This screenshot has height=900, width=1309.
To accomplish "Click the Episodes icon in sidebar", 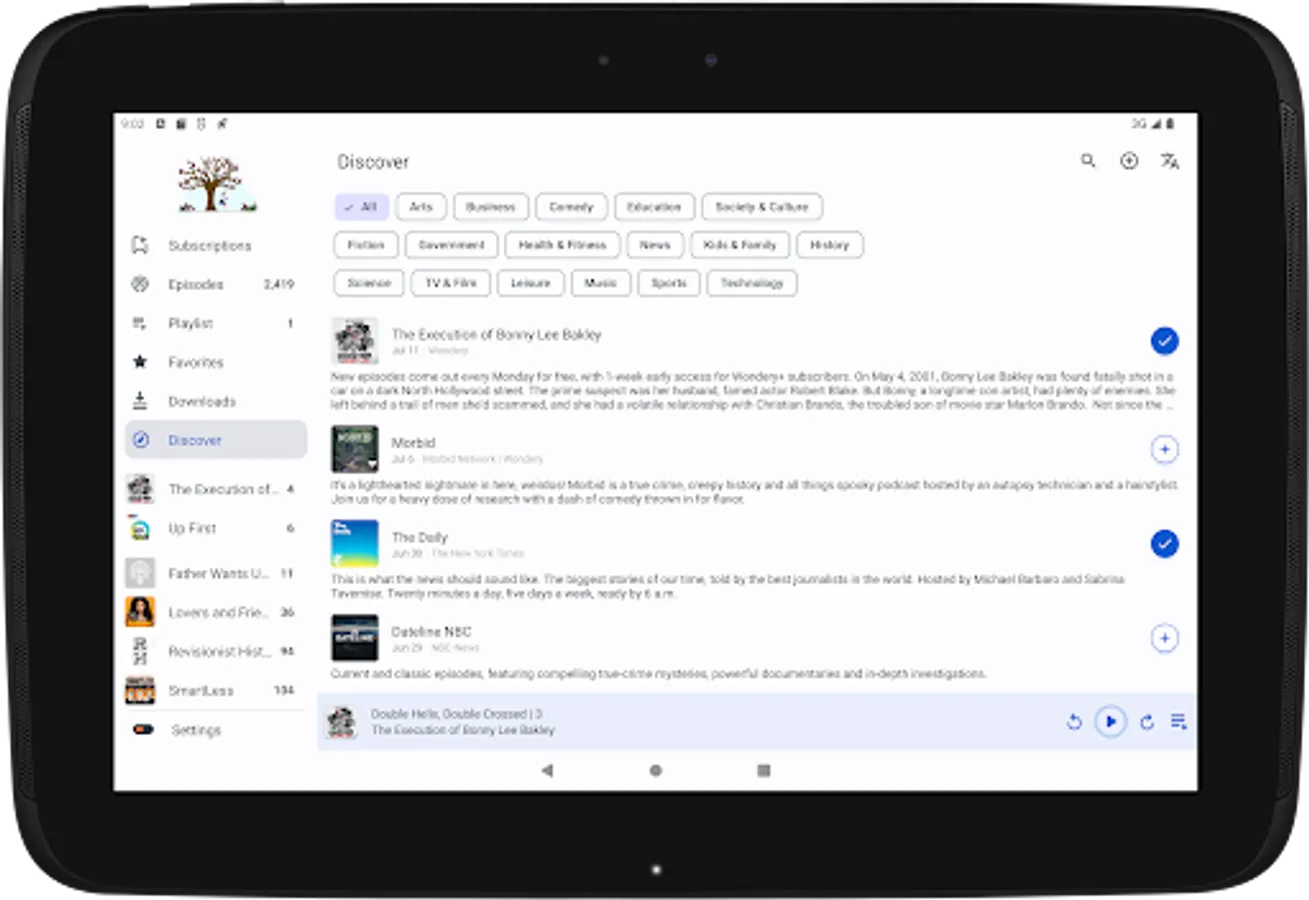I will tap(141, 284).
